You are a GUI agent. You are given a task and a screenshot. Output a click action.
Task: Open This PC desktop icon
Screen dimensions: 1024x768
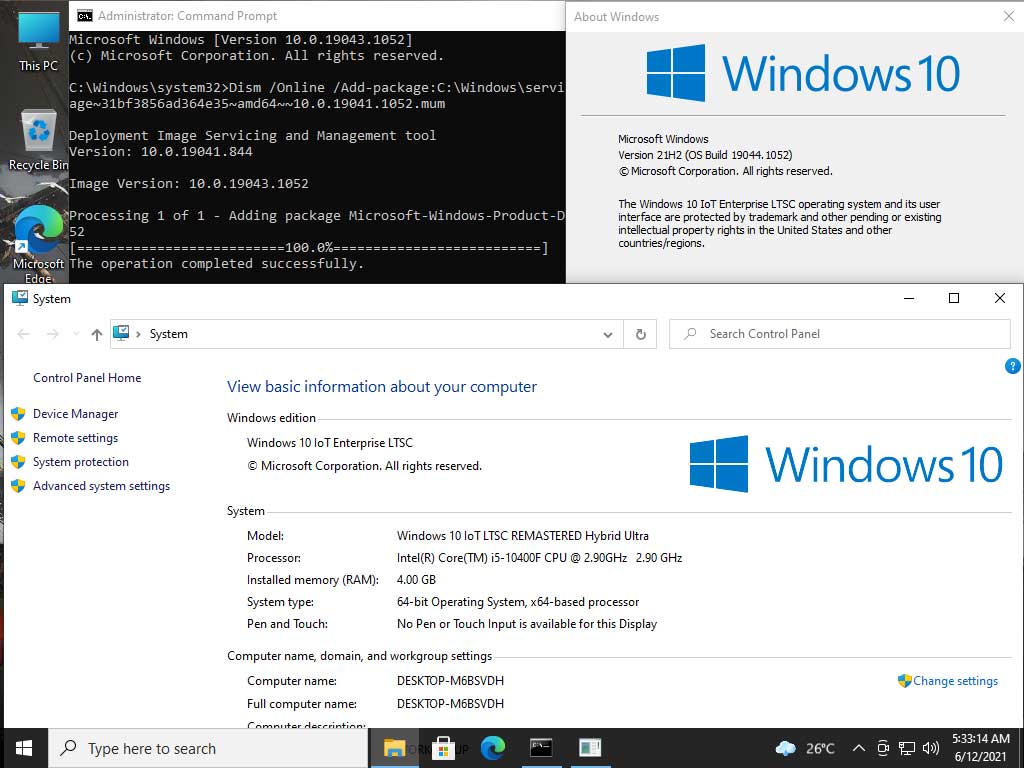pyautogui.click(x=38, y=40)
